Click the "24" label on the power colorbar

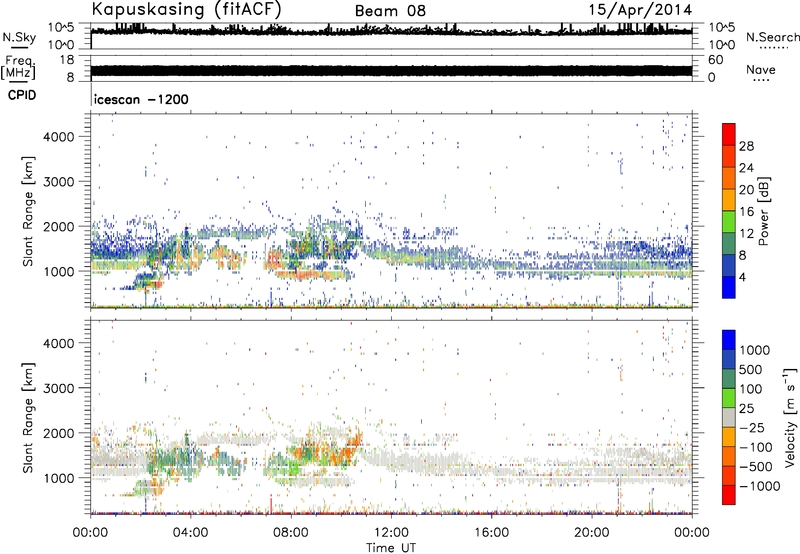click(x=746, y=168)
